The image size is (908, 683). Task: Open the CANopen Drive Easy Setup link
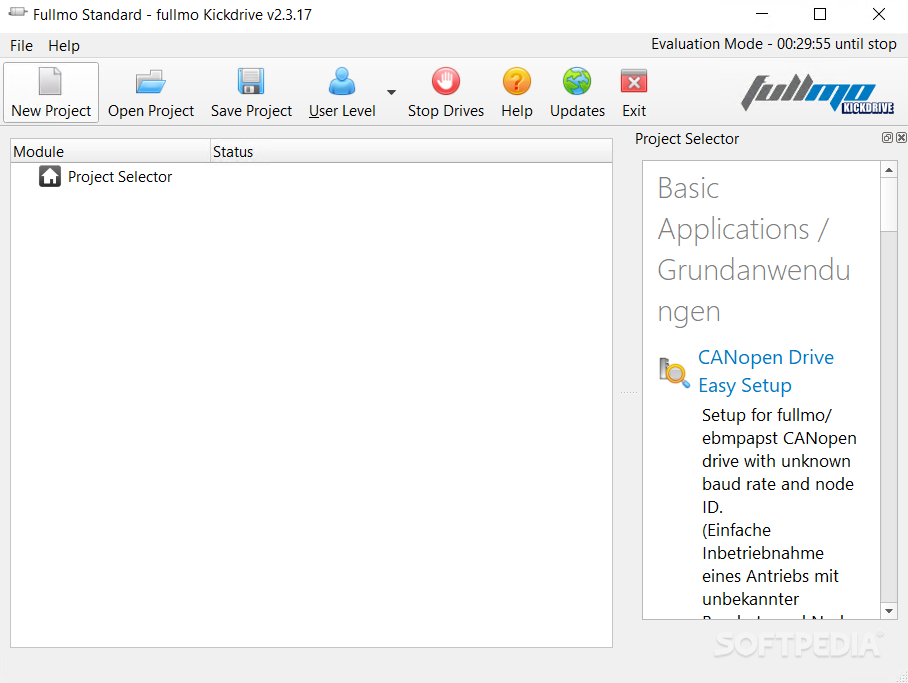coord(766,371)
